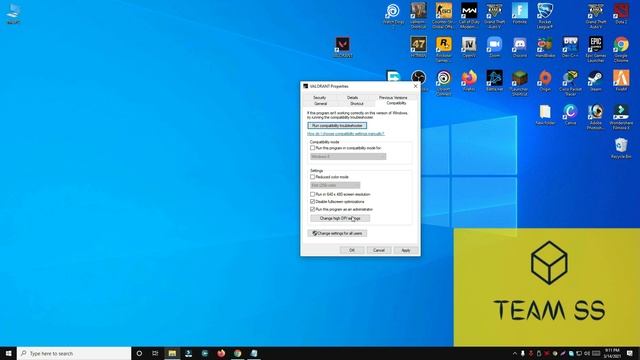
Task: Enable Run in compatibility mode checkbox
Action: pos(313,148)
